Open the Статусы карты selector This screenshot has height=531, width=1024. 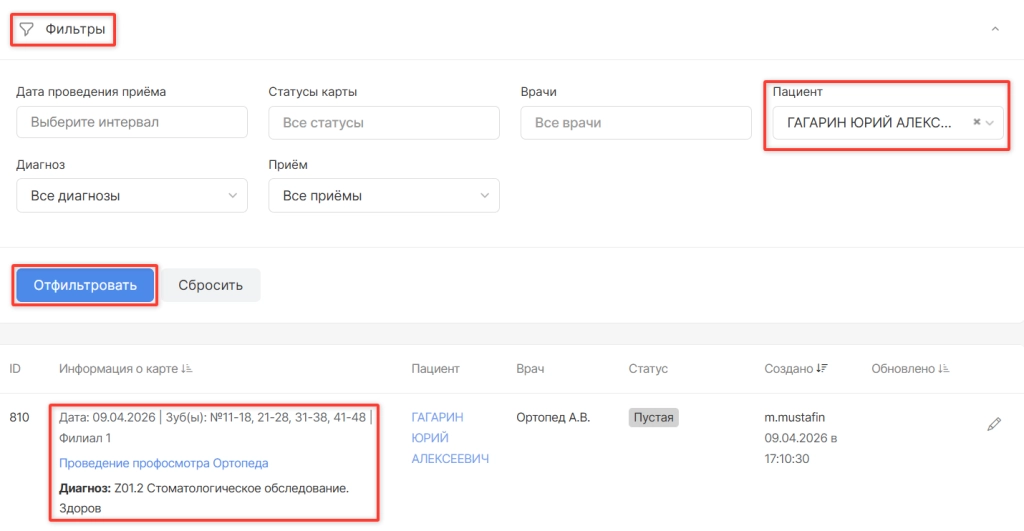384,123
